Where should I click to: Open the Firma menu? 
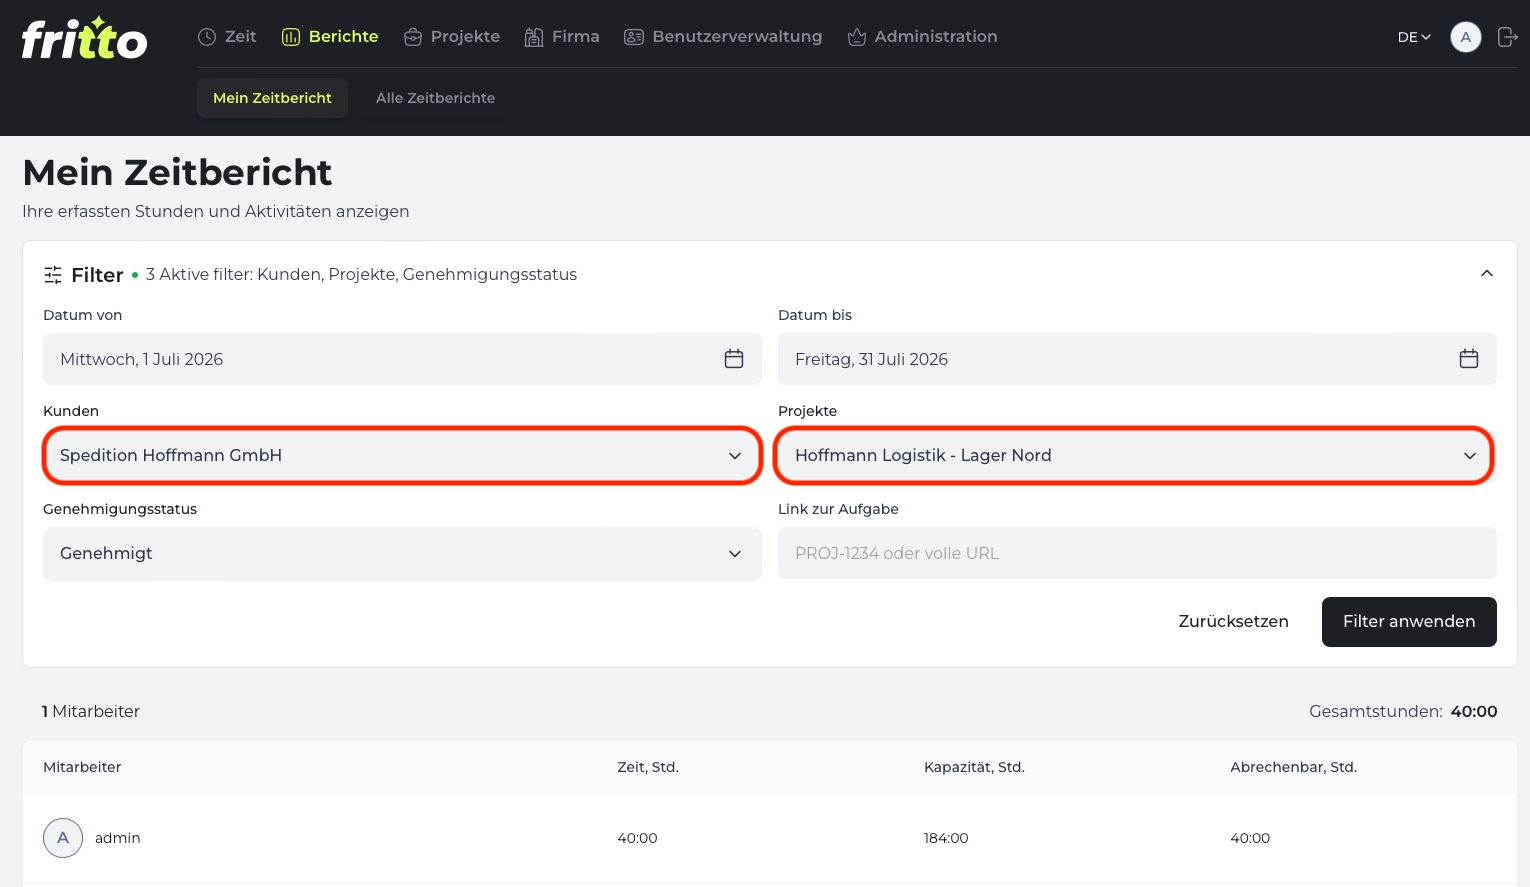[562, 37]
